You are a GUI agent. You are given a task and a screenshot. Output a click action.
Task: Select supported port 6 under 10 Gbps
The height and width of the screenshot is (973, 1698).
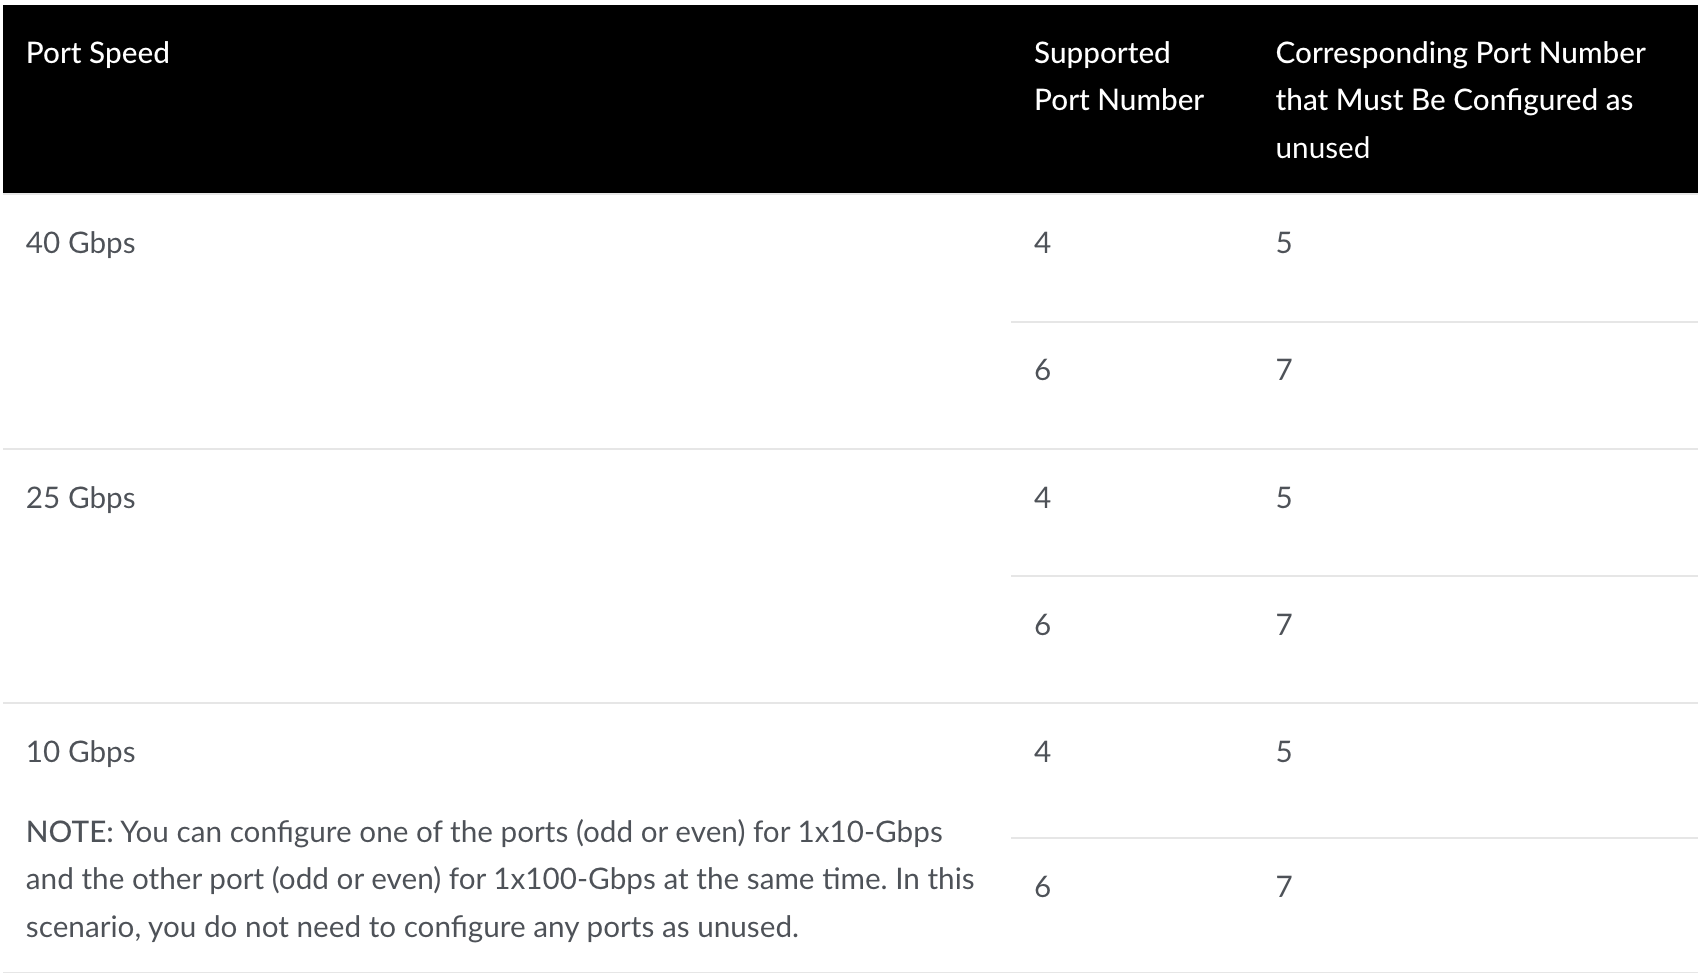1042,887
